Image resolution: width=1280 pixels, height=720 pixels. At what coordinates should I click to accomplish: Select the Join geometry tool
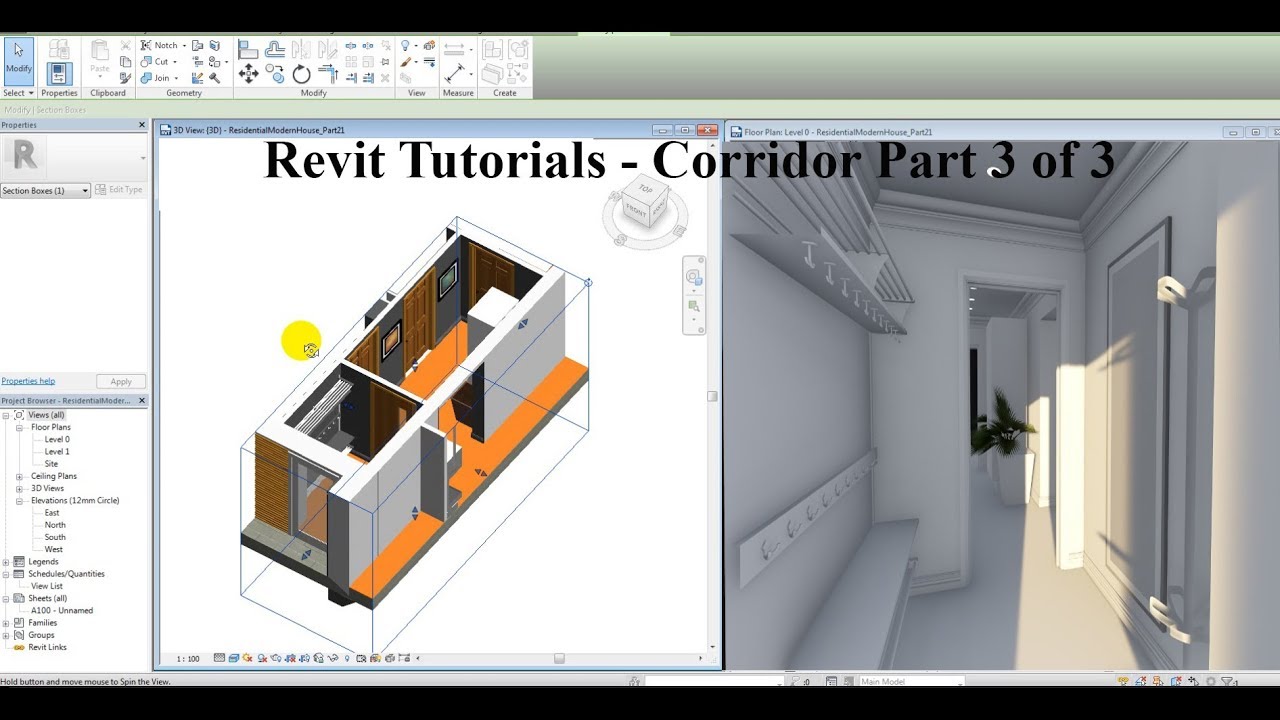click(x=157, y=78)
